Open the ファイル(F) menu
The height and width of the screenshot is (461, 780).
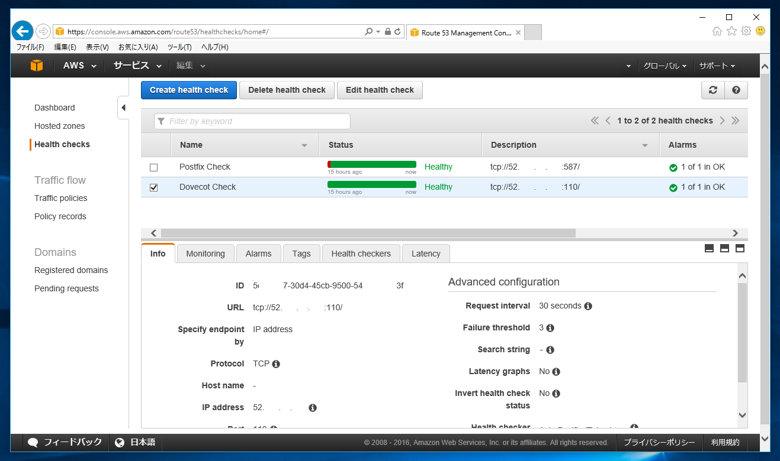[x=30, y=47]
